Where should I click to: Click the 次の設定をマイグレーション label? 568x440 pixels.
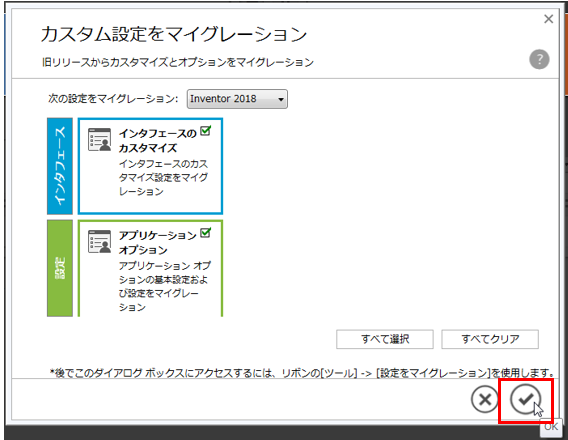coord(113,99)
